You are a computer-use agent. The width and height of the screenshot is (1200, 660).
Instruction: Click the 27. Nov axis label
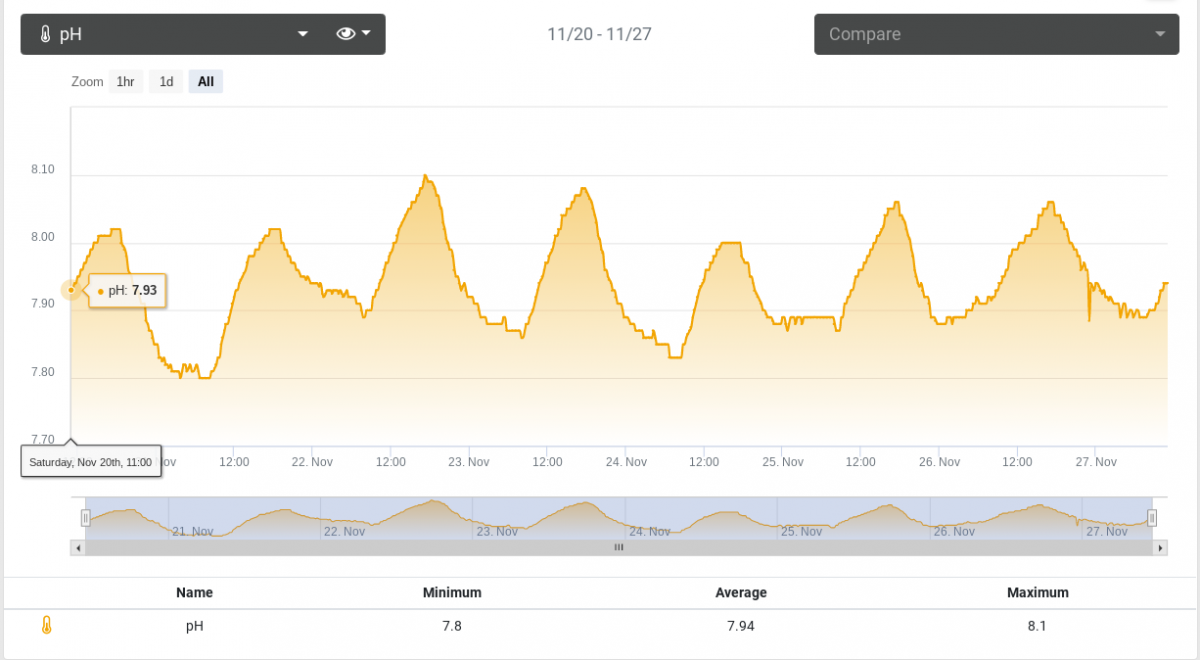pyautogui.click(x=1096, y=462)
